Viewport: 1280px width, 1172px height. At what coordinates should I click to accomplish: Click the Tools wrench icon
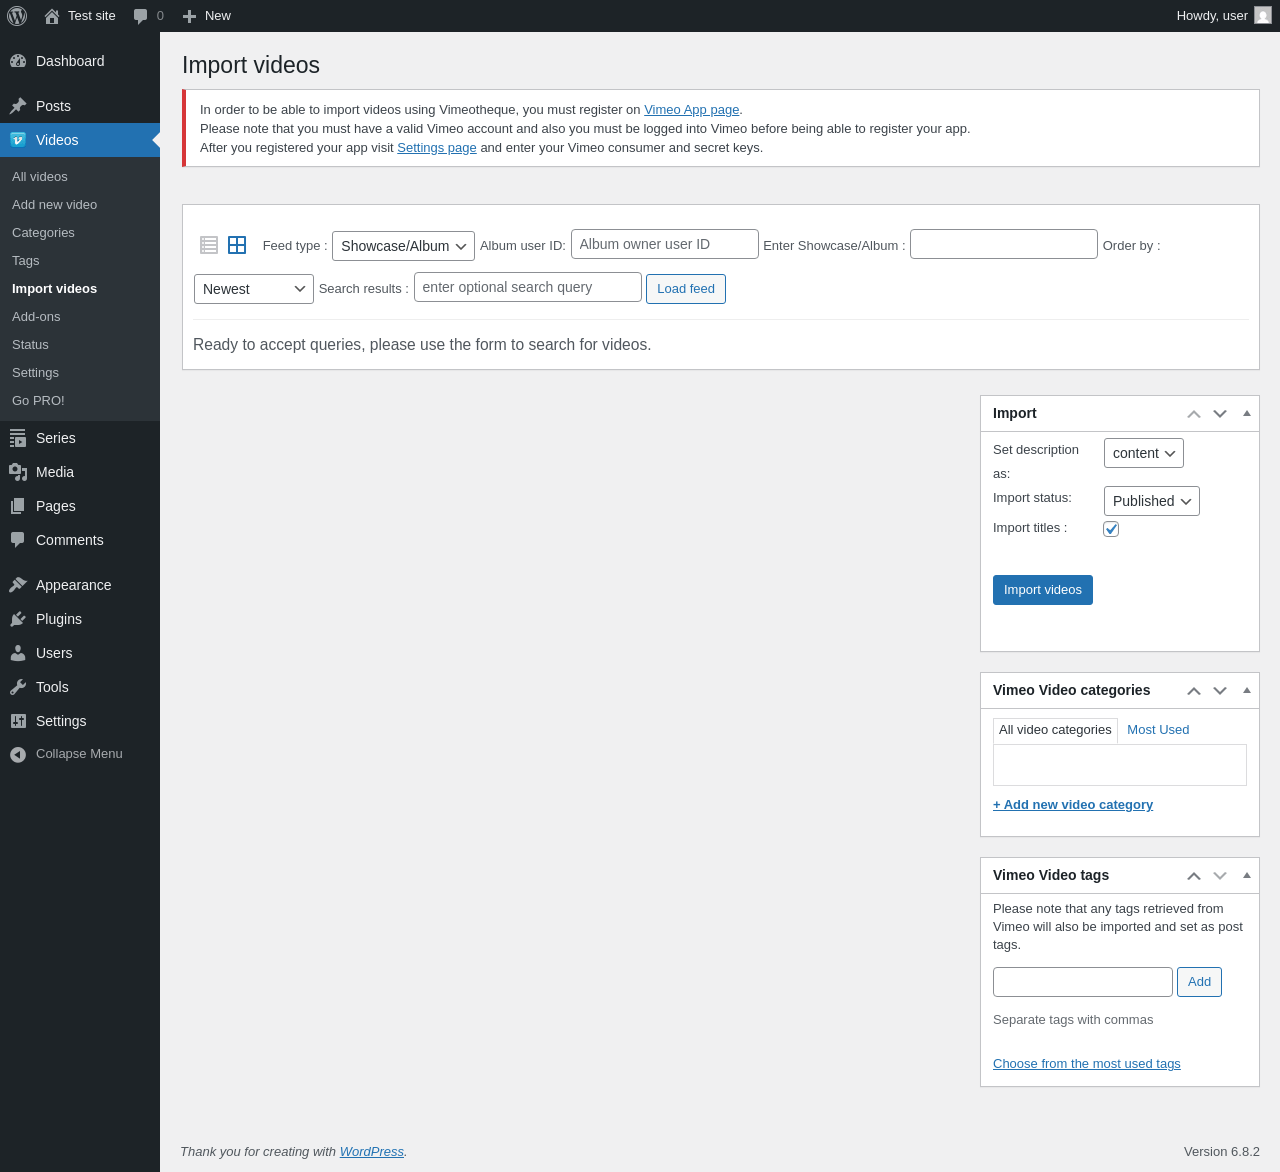pyautogui.click(x=18, y=687)
